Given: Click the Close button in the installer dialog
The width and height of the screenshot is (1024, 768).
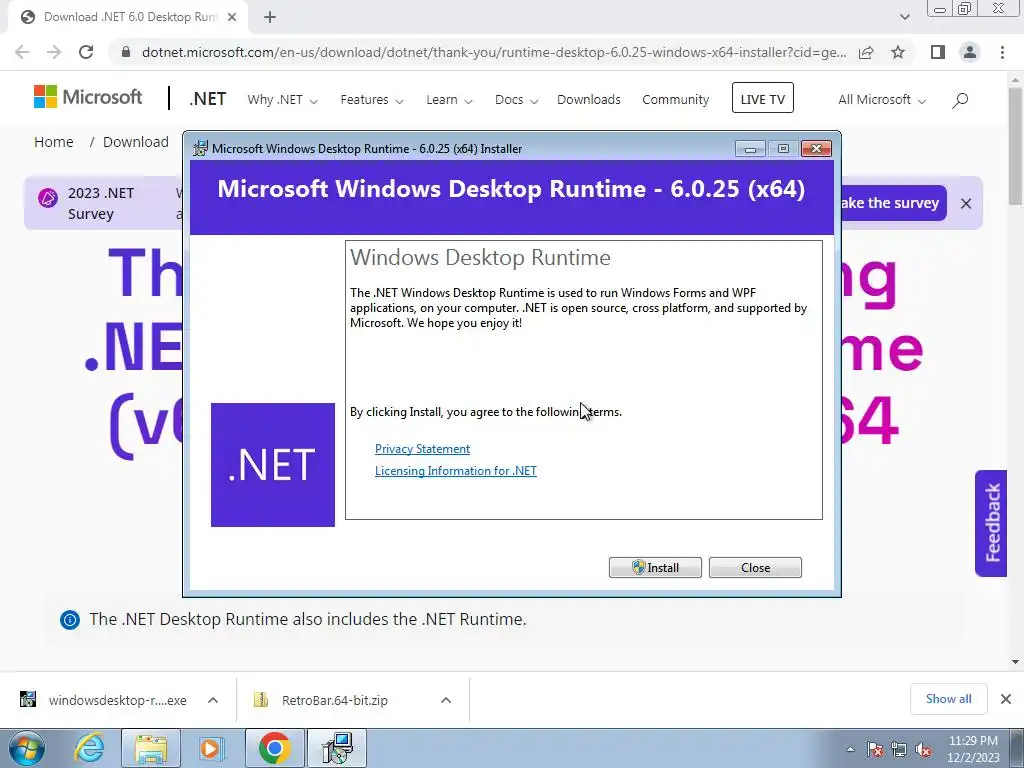Looking at the screenshot, I should 755,568.
